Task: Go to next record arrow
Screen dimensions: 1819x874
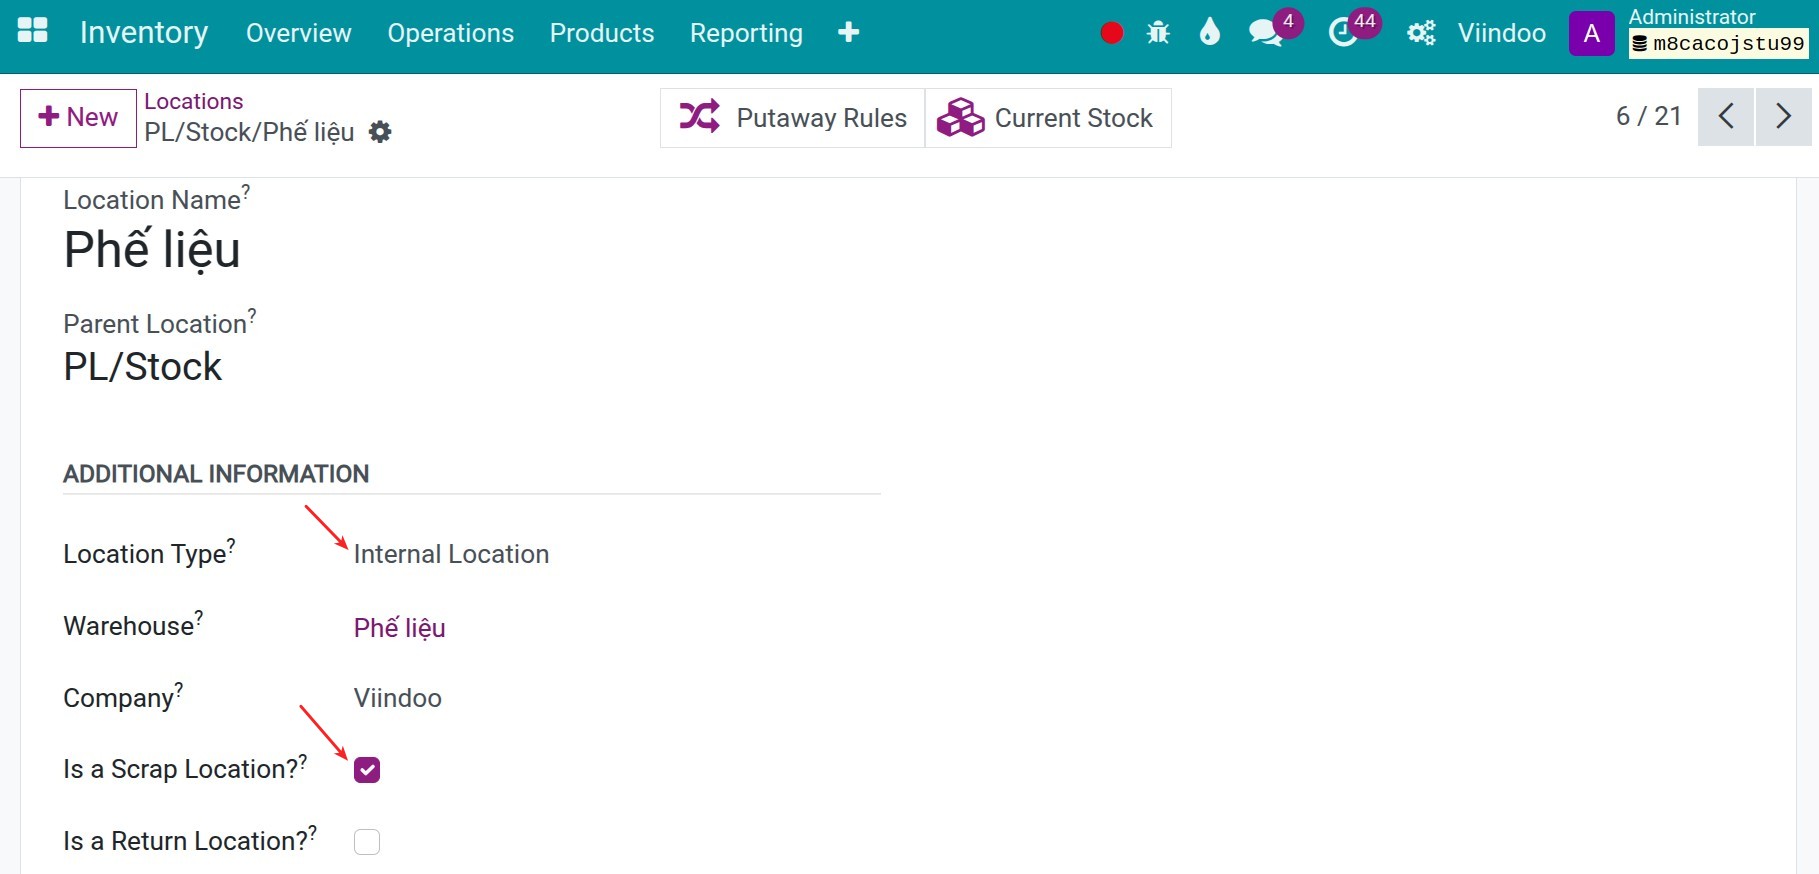Action: 1784,117
